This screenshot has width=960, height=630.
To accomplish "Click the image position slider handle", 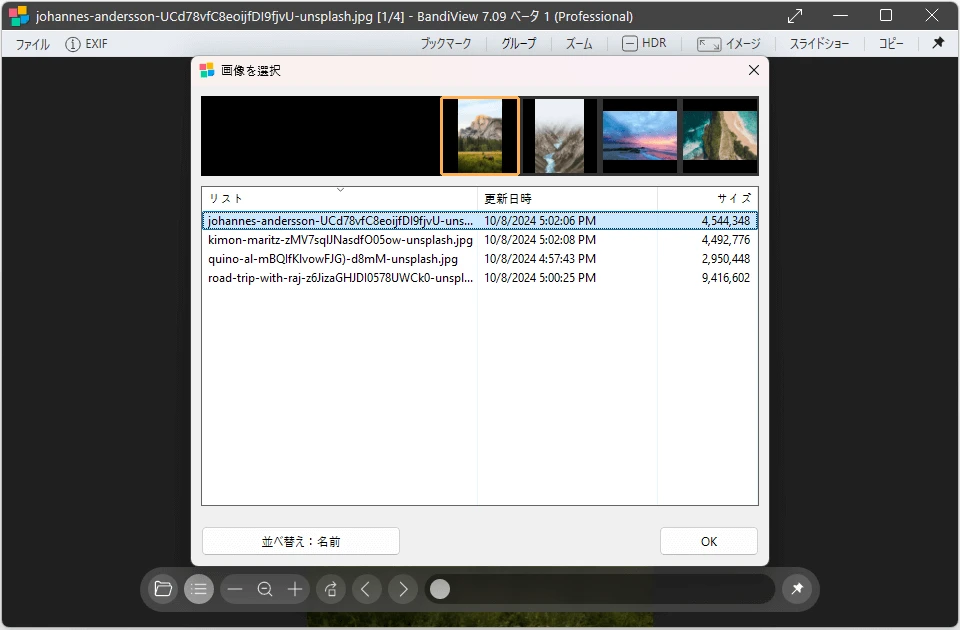I will pyautogui.click(x=440, y=589).
